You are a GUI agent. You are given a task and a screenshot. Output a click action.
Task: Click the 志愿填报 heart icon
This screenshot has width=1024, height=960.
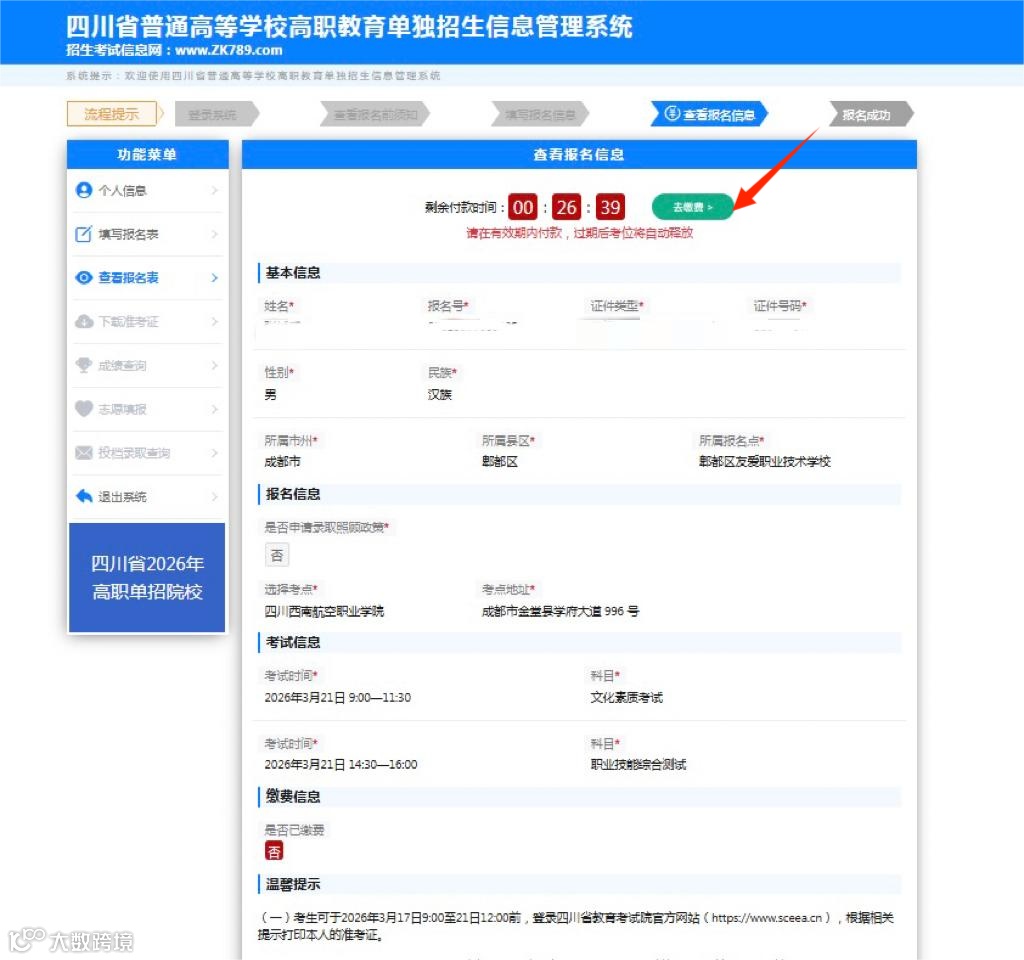coord(84,409)
